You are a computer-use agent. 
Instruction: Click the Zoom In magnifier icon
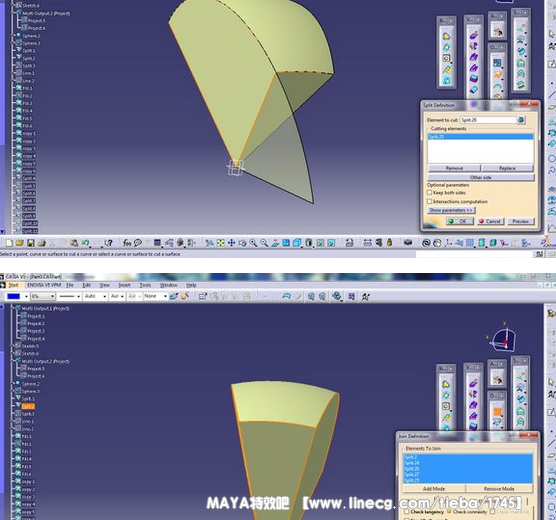pyautogui.click(x=253, y=243)
